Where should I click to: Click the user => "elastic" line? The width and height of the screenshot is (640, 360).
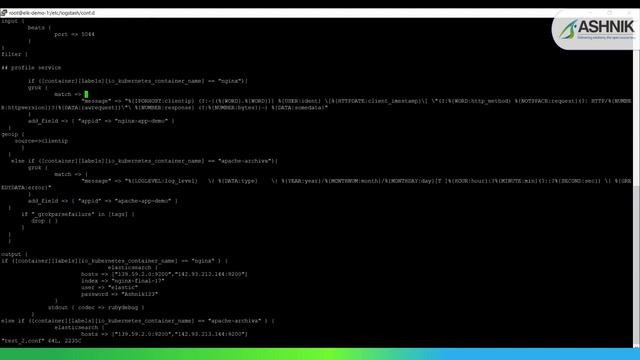click(109, 287)
